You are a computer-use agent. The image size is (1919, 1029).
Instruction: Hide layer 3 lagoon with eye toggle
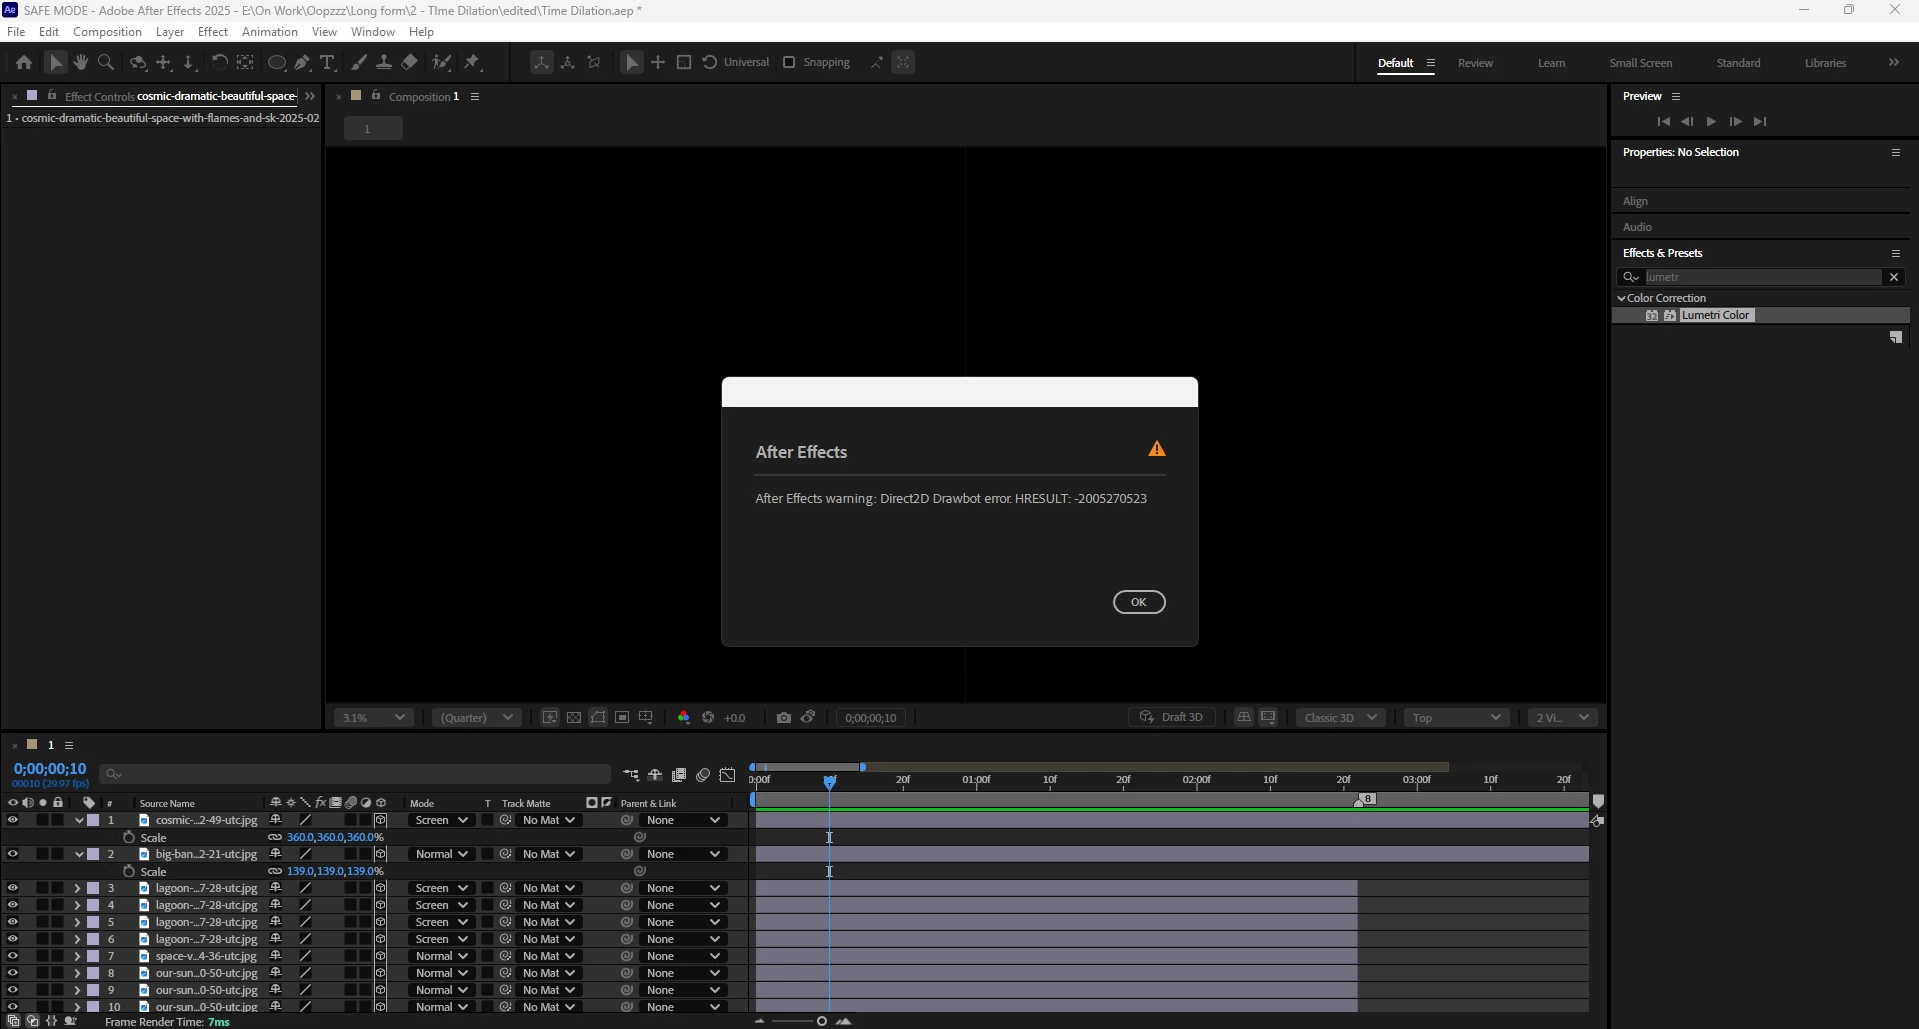(12, 888)
